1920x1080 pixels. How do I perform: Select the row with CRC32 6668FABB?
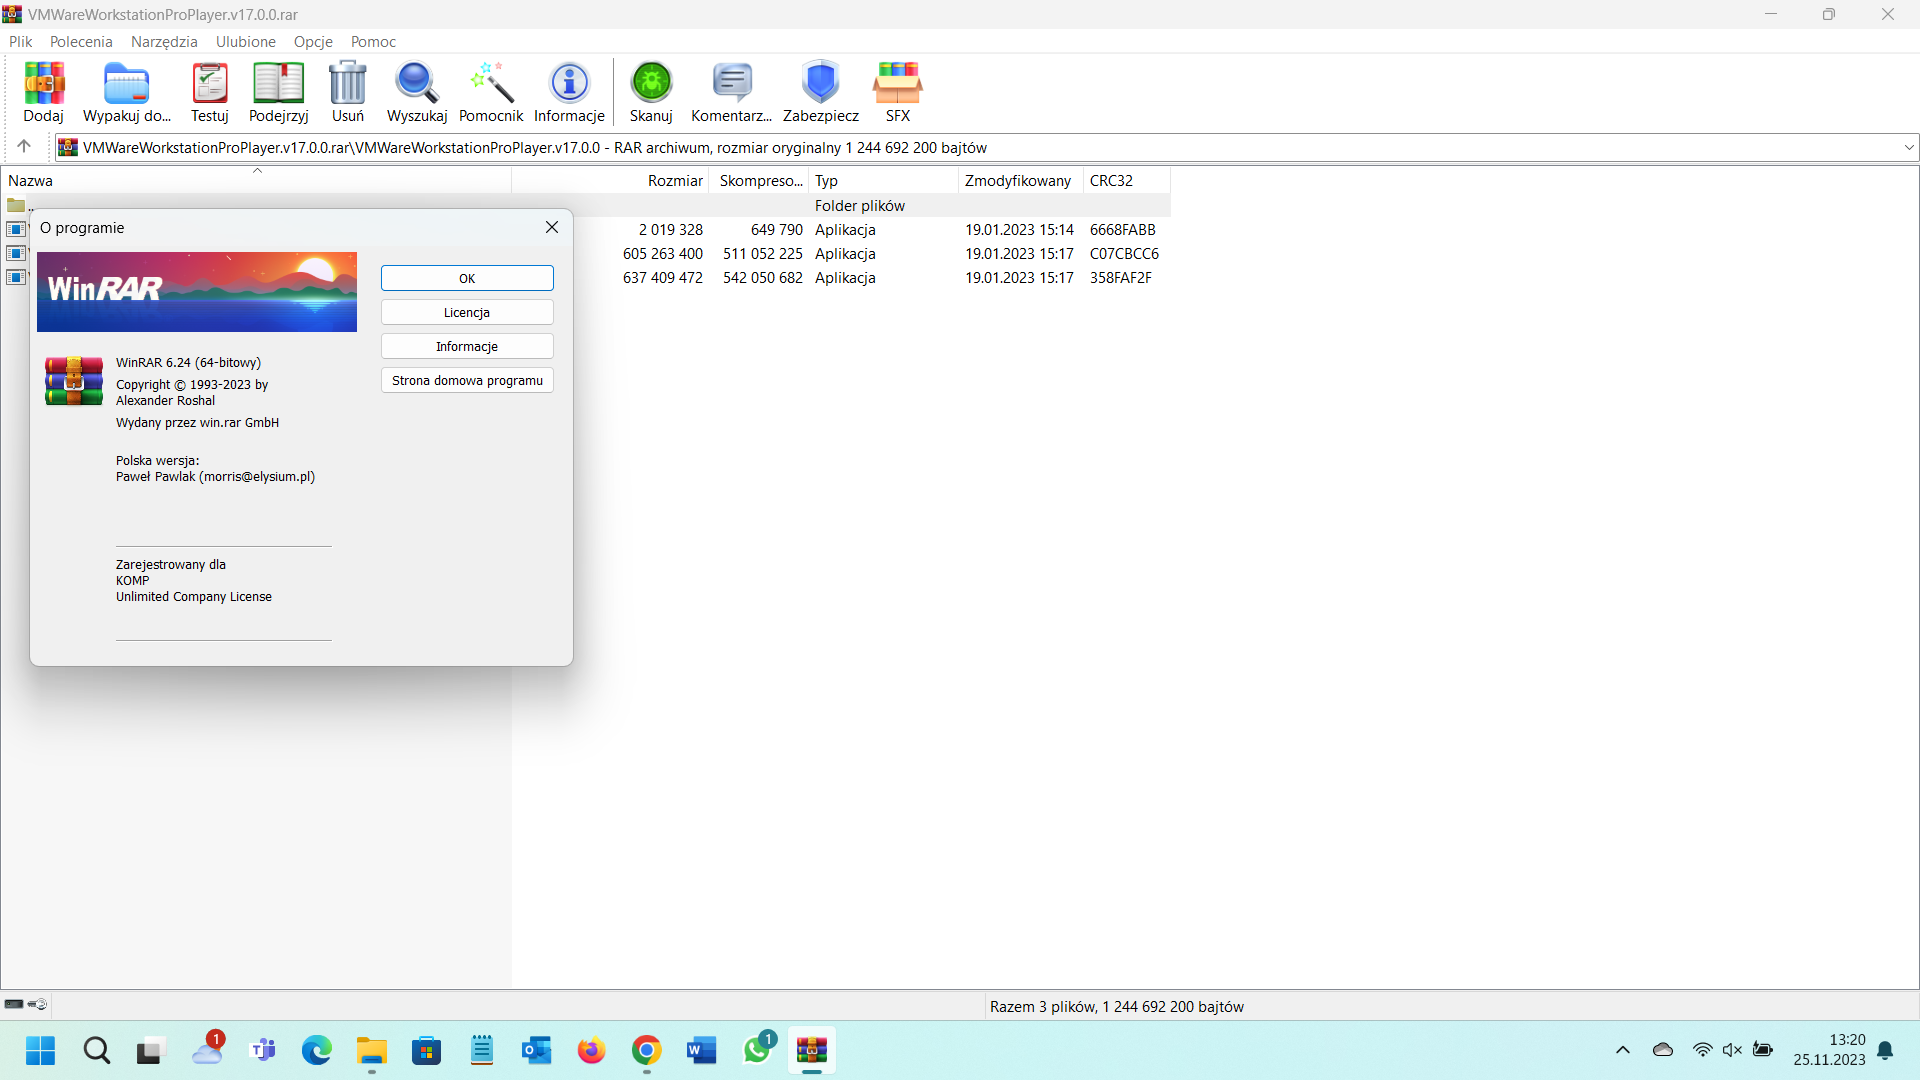pos(870,230)
